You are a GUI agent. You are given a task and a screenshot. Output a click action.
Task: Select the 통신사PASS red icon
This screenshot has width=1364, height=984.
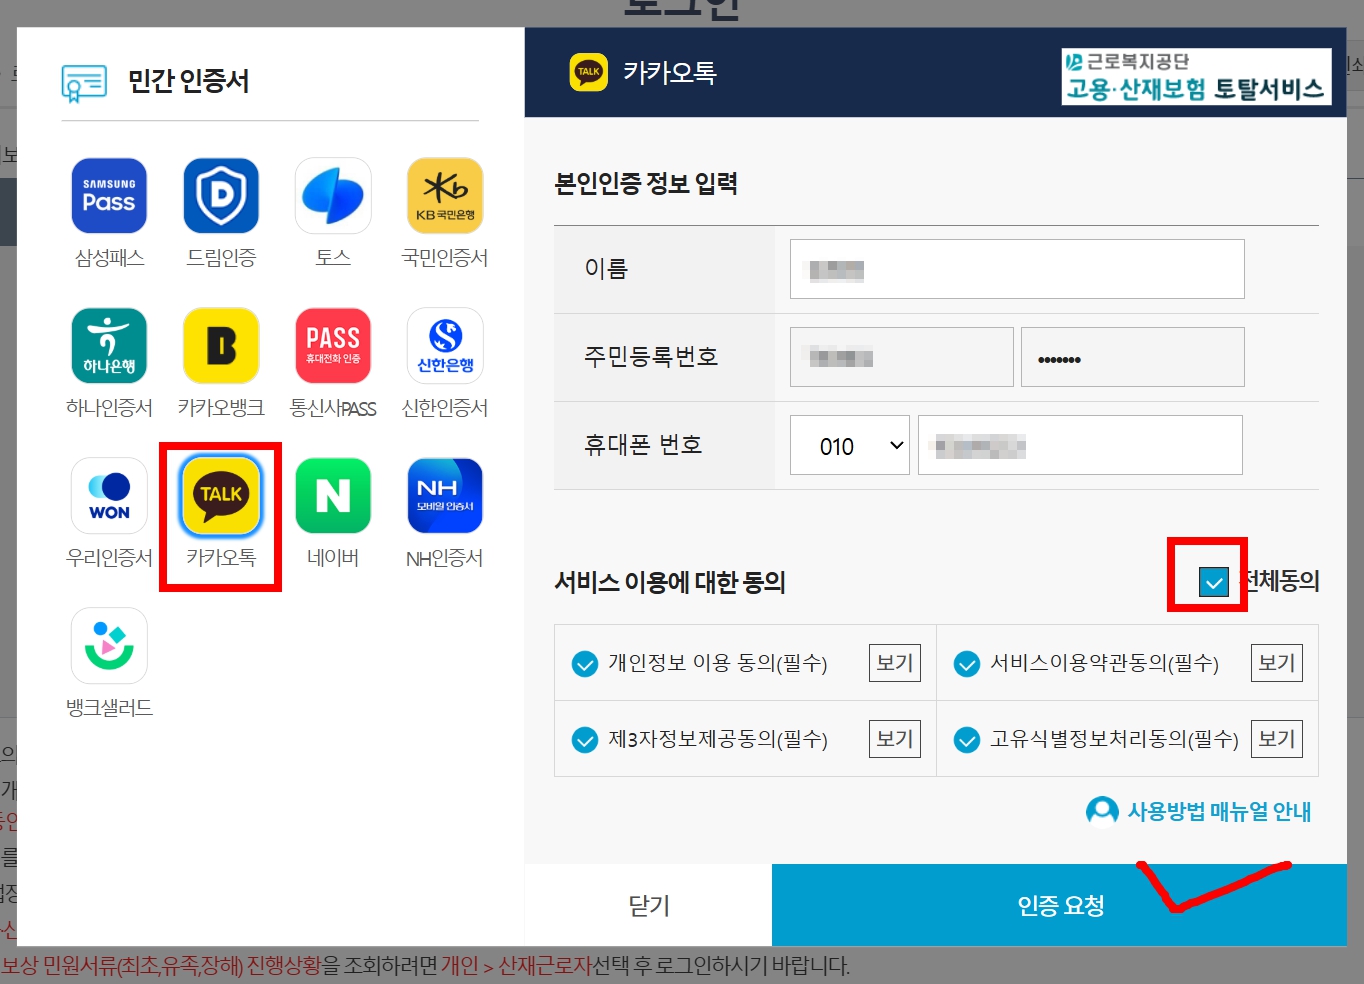[333, 346]
